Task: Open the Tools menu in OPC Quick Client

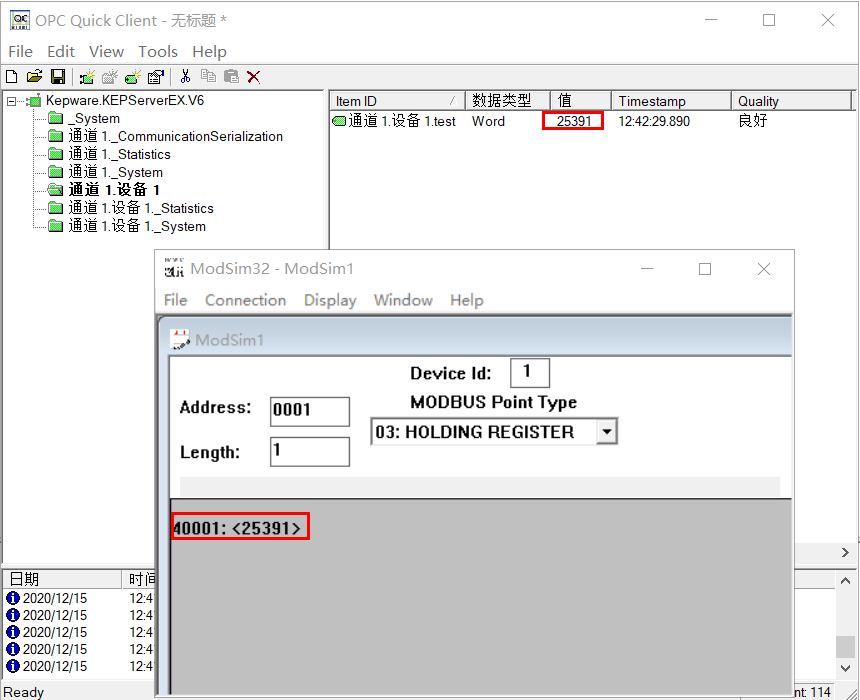Action: 158,51
